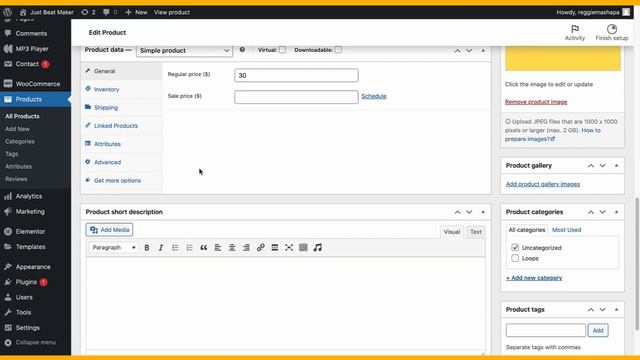Open the Activity flag panel
640x360 pixels.
pos(575,32)
